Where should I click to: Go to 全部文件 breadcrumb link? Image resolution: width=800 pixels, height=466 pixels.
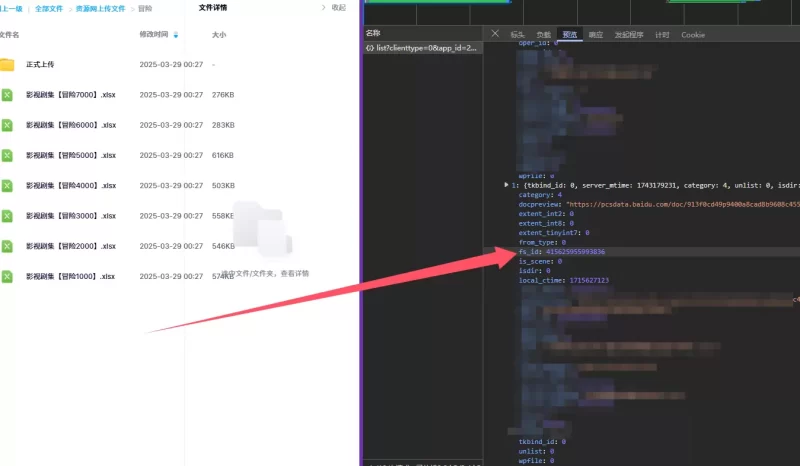(49, 9)
